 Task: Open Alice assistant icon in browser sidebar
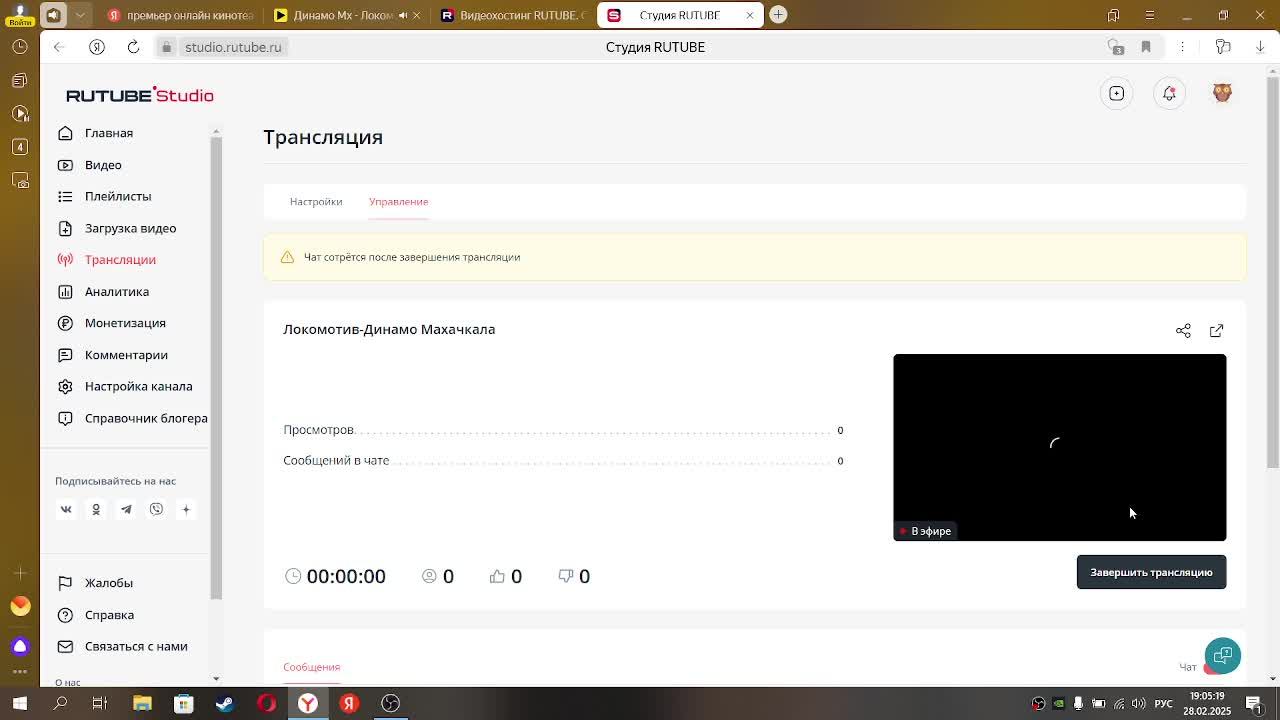(x=20, y=646)
